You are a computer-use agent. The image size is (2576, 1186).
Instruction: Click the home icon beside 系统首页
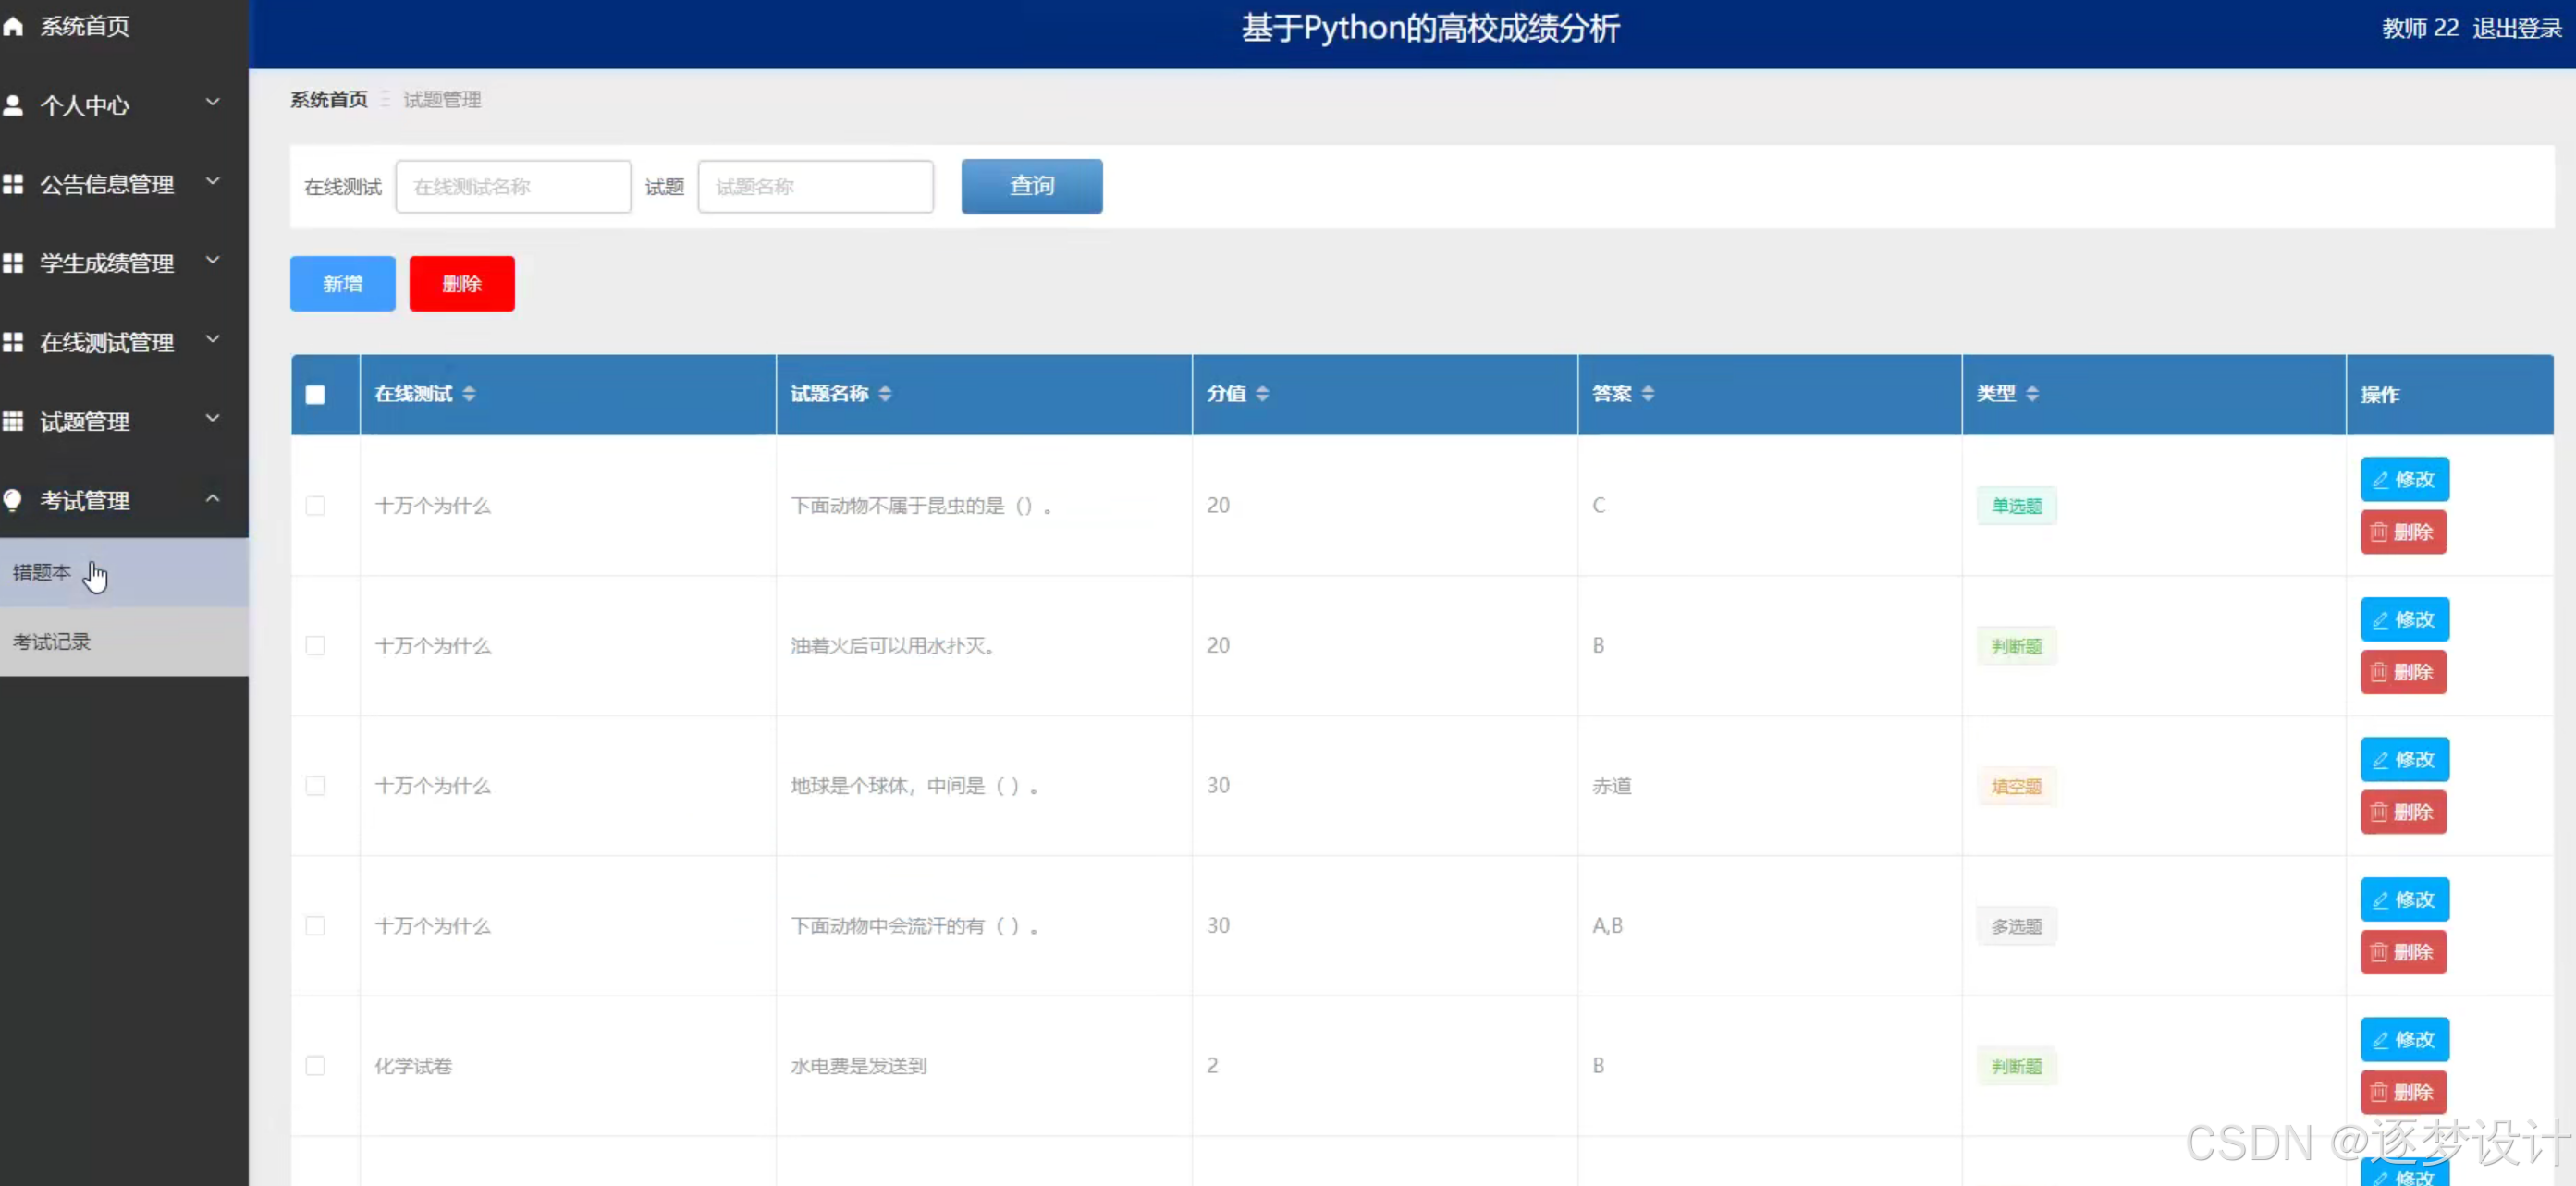(x=13, y=26)
